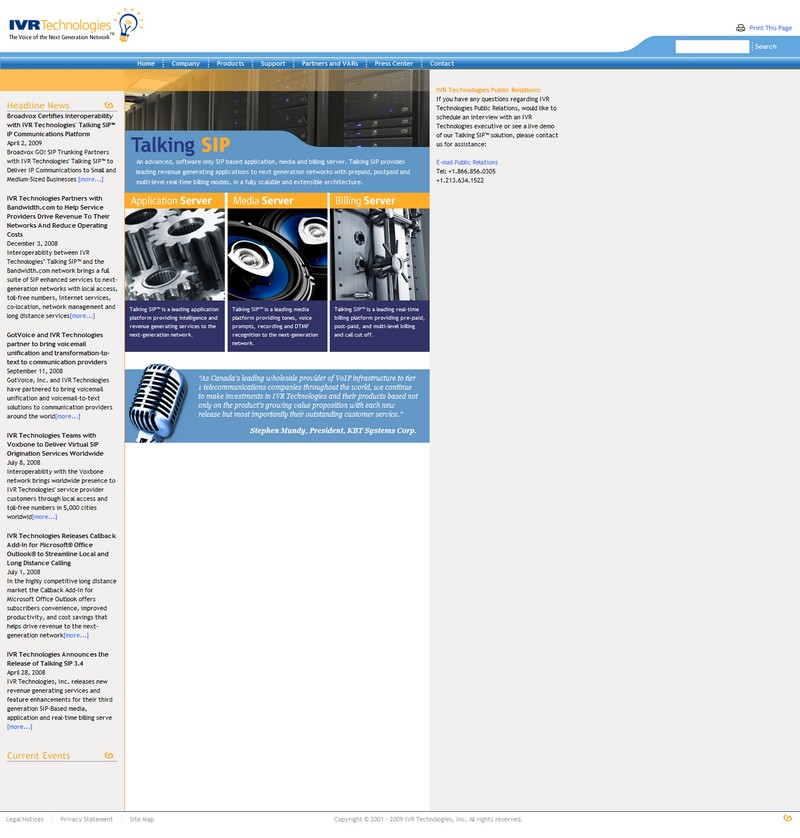This screenshot has width=800, height=838.
Task: Click the Application Server gears image
Action: pos(175,254)
